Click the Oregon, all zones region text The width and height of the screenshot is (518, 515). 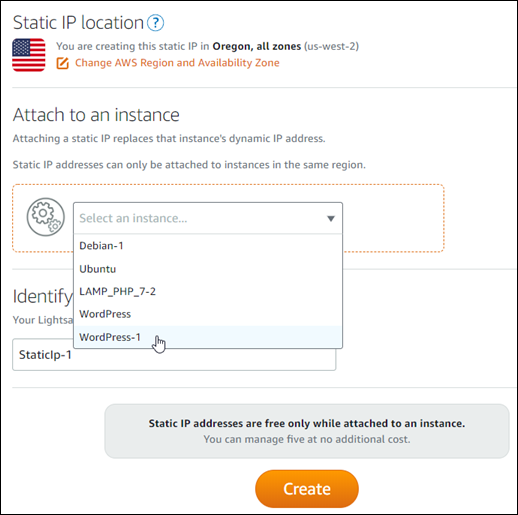pos(257,46)
